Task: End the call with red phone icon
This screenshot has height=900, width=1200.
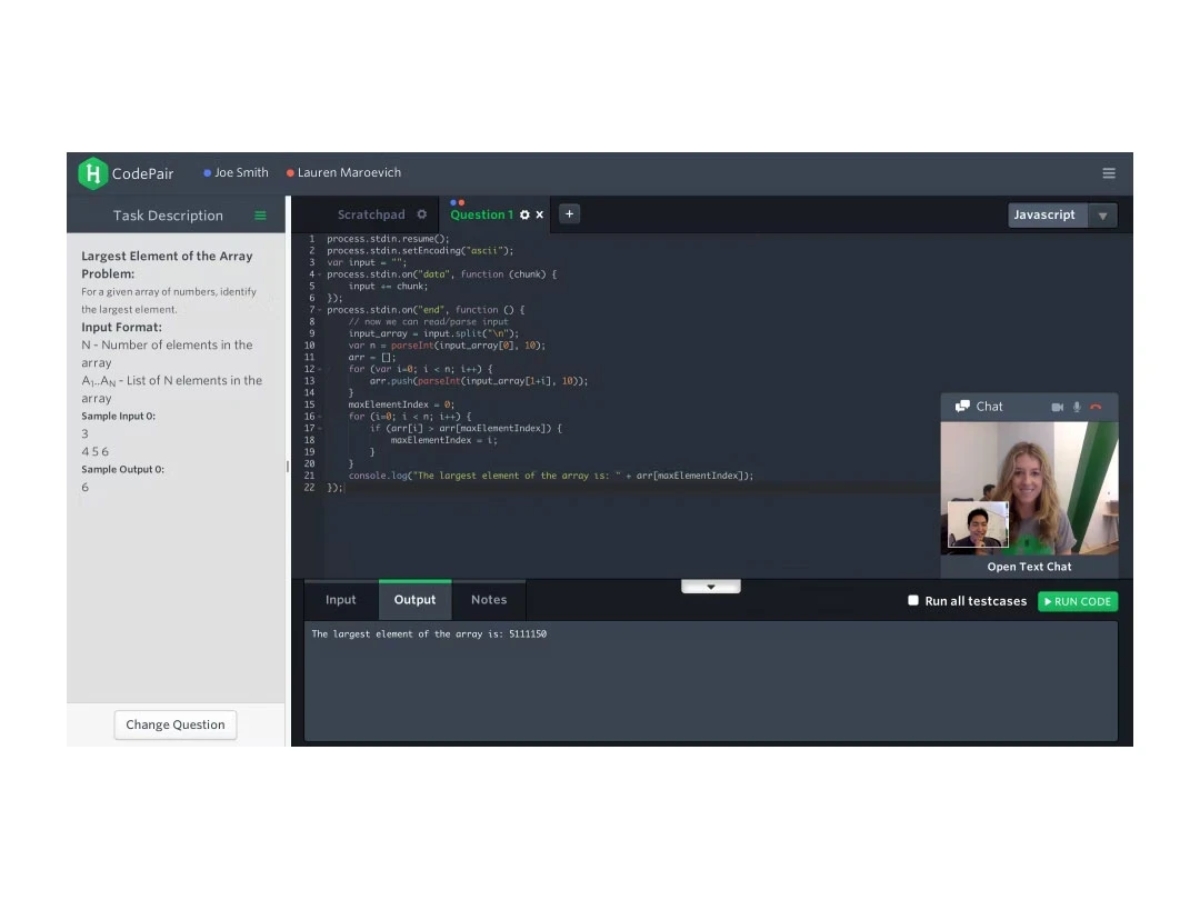Action: 1096,407
